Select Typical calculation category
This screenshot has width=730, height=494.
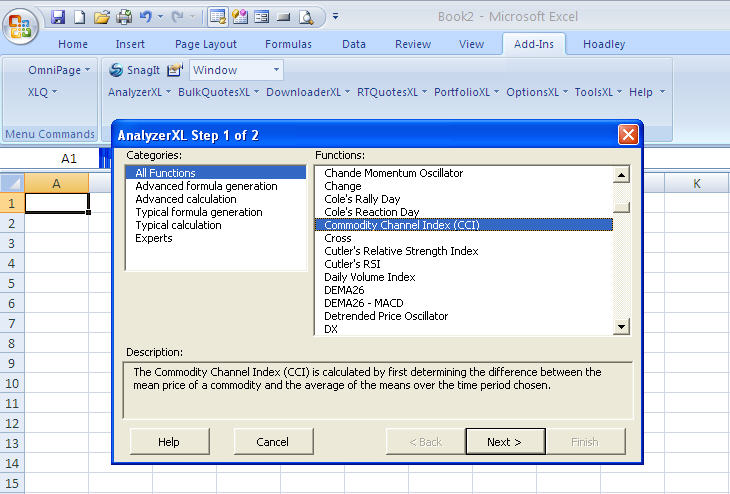pyautogui.click(x=216, y=225)
